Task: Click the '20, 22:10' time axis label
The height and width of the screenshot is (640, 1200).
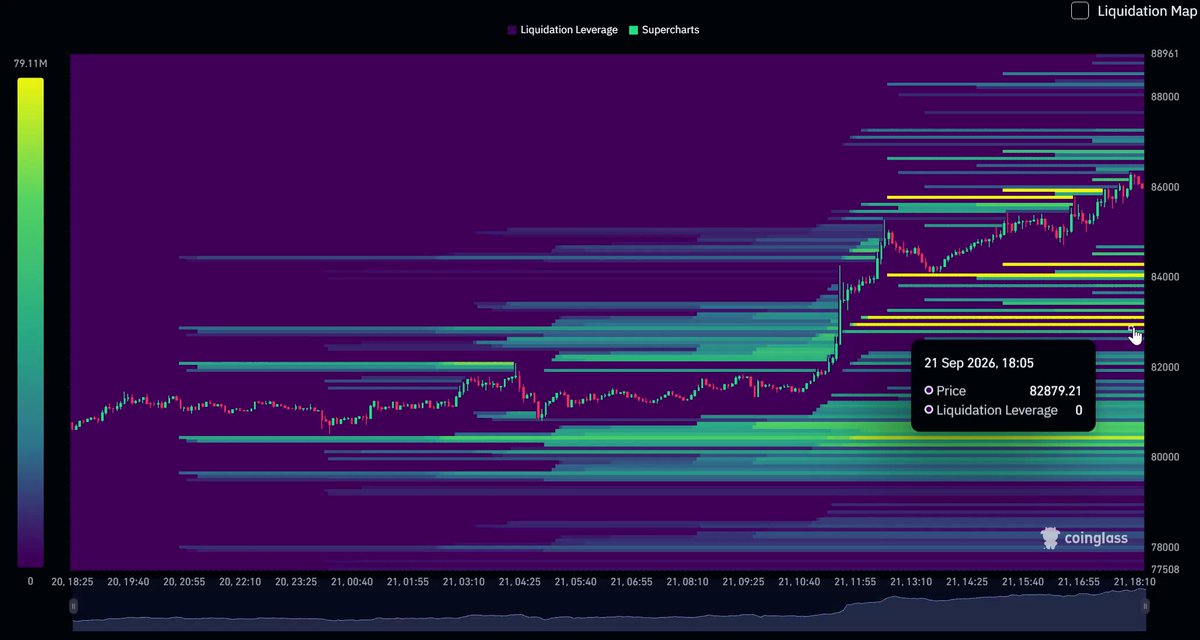Action: point(240,581)
